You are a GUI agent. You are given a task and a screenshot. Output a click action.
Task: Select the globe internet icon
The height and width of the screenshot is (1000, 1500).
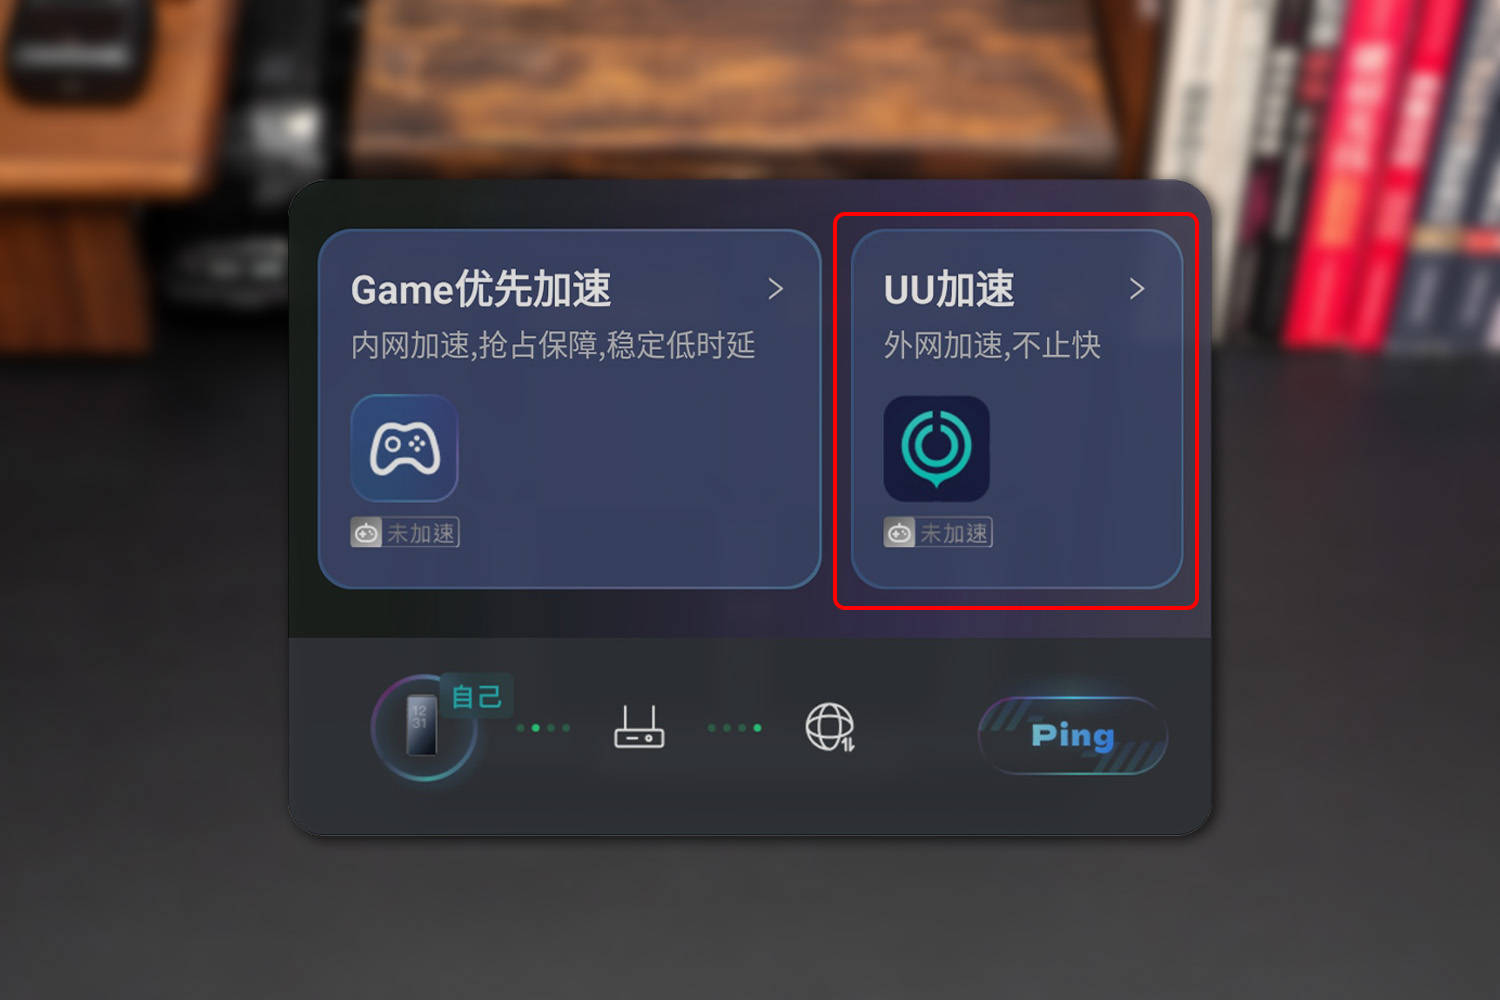point(830,727)
